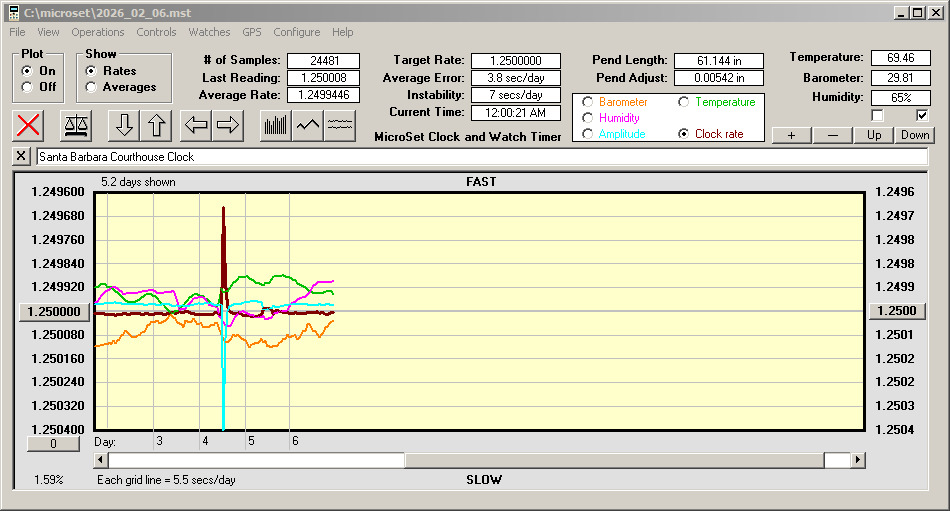Tick the unchecked box under Humidity
The image size is (950, 511).
(878, 115)
